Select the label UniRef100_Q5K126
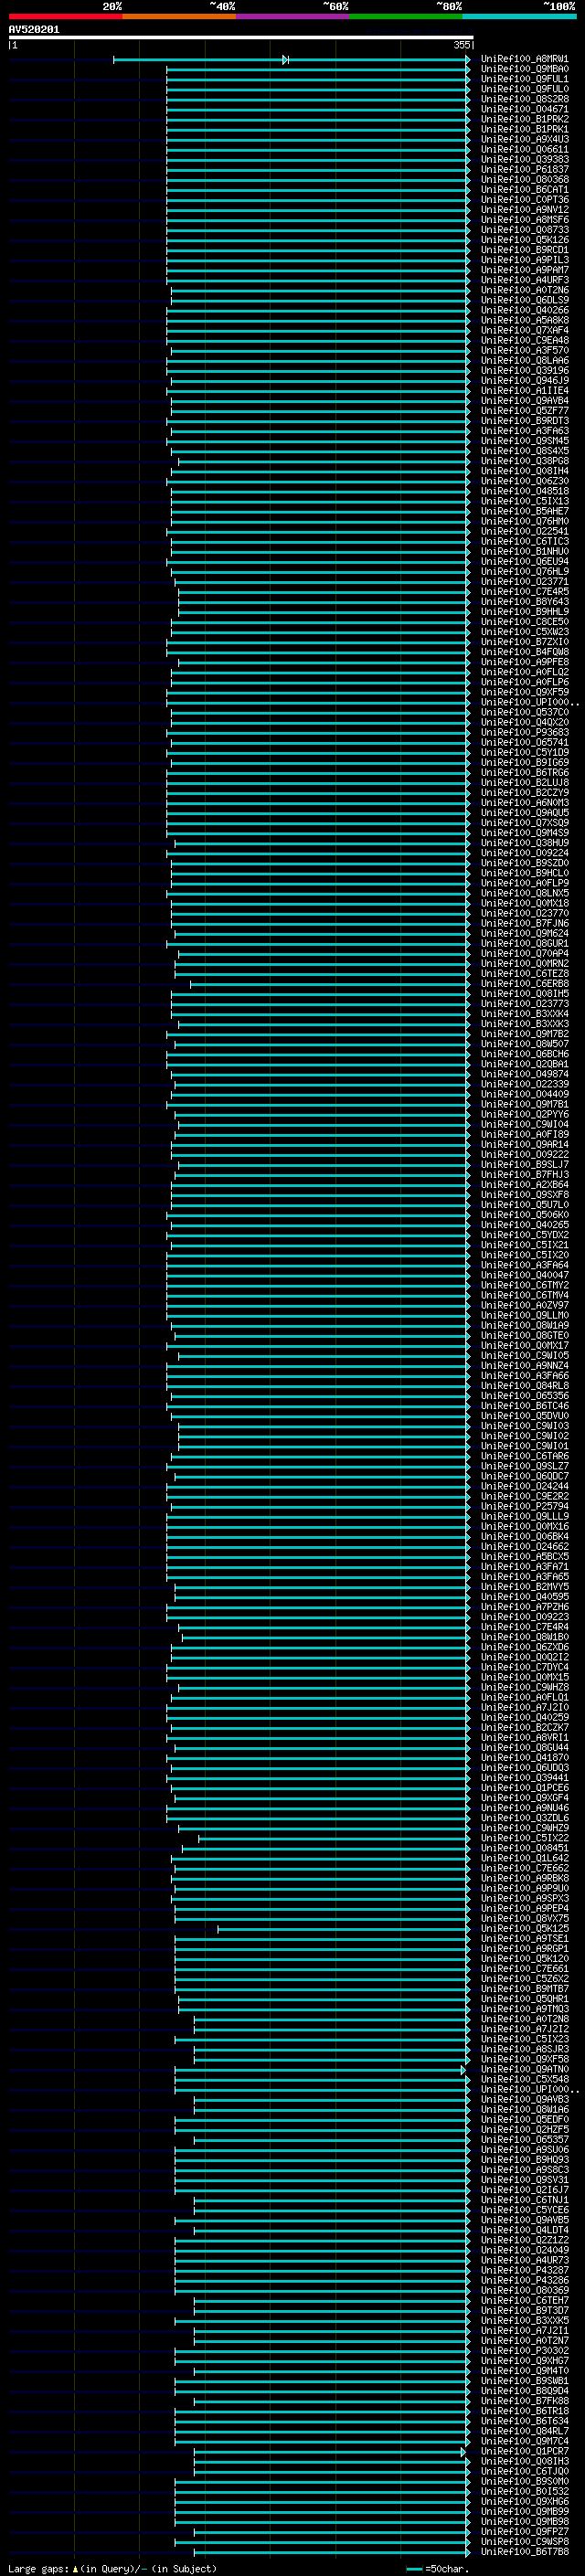The height and width of the screenshot is (2576, 585). (x=524, y=240)
